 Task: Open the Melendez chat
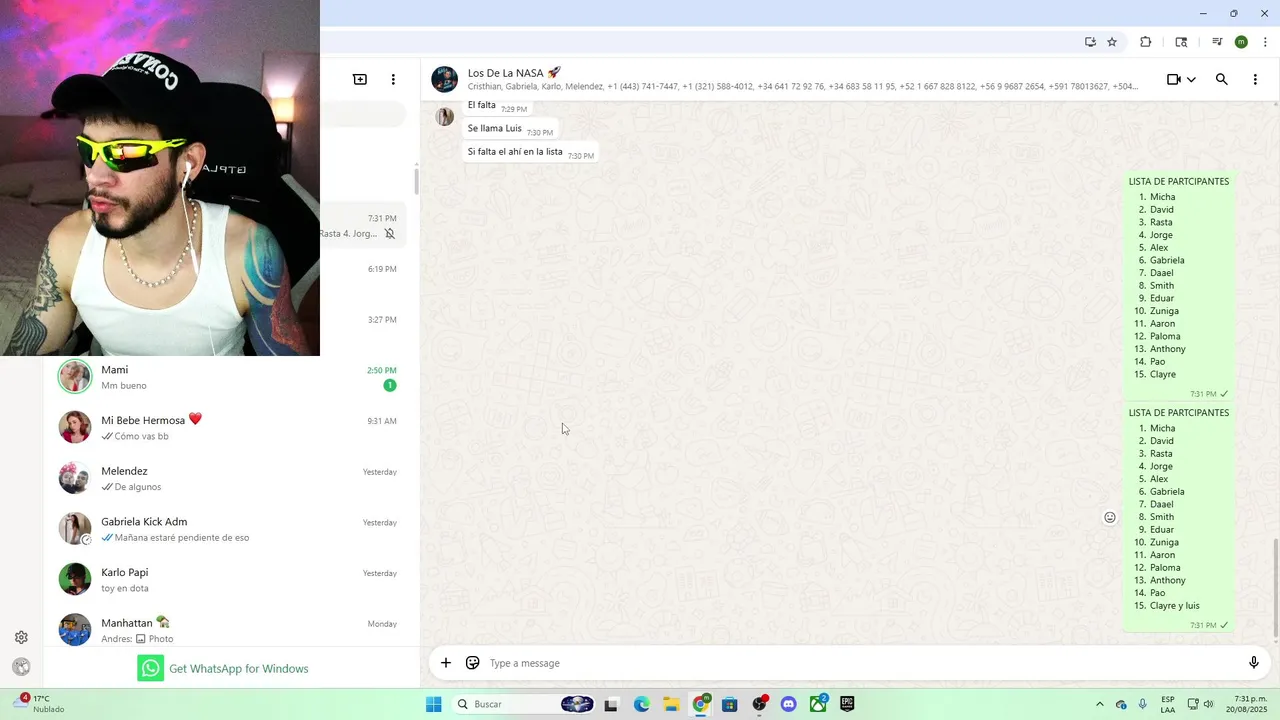pos(231,478)
